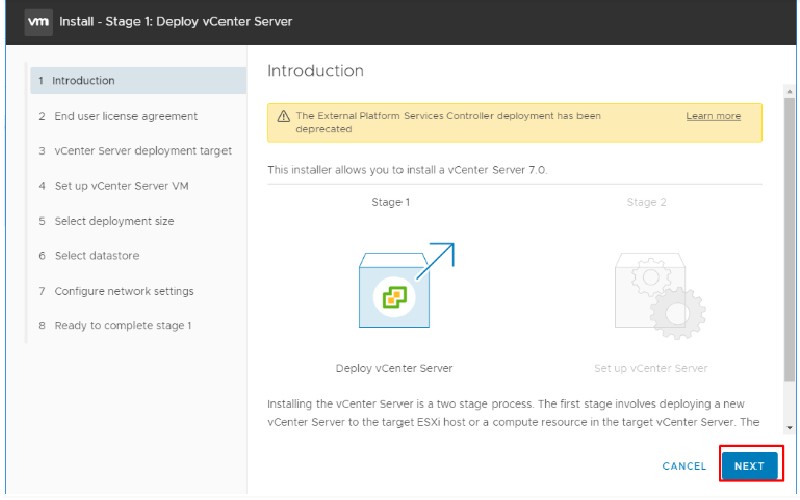Click text 'This installer allows you to install'
Screen dimensions: 800x500
tap(407, 170)
